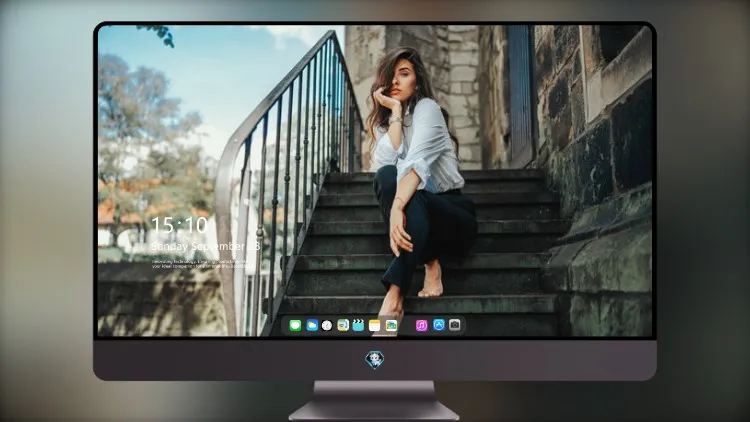
Task: Open the Maps icon in the dock
Action: pyautogui.click(x=343, y=325)
